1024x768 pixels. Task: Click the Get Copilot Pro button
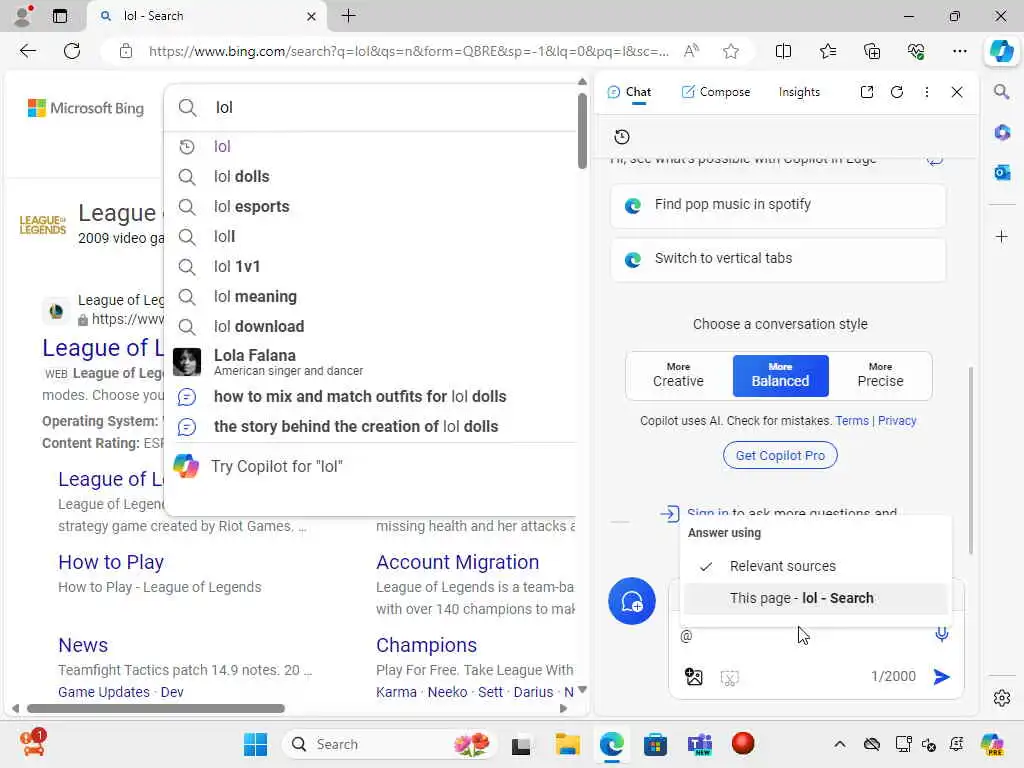780,455
